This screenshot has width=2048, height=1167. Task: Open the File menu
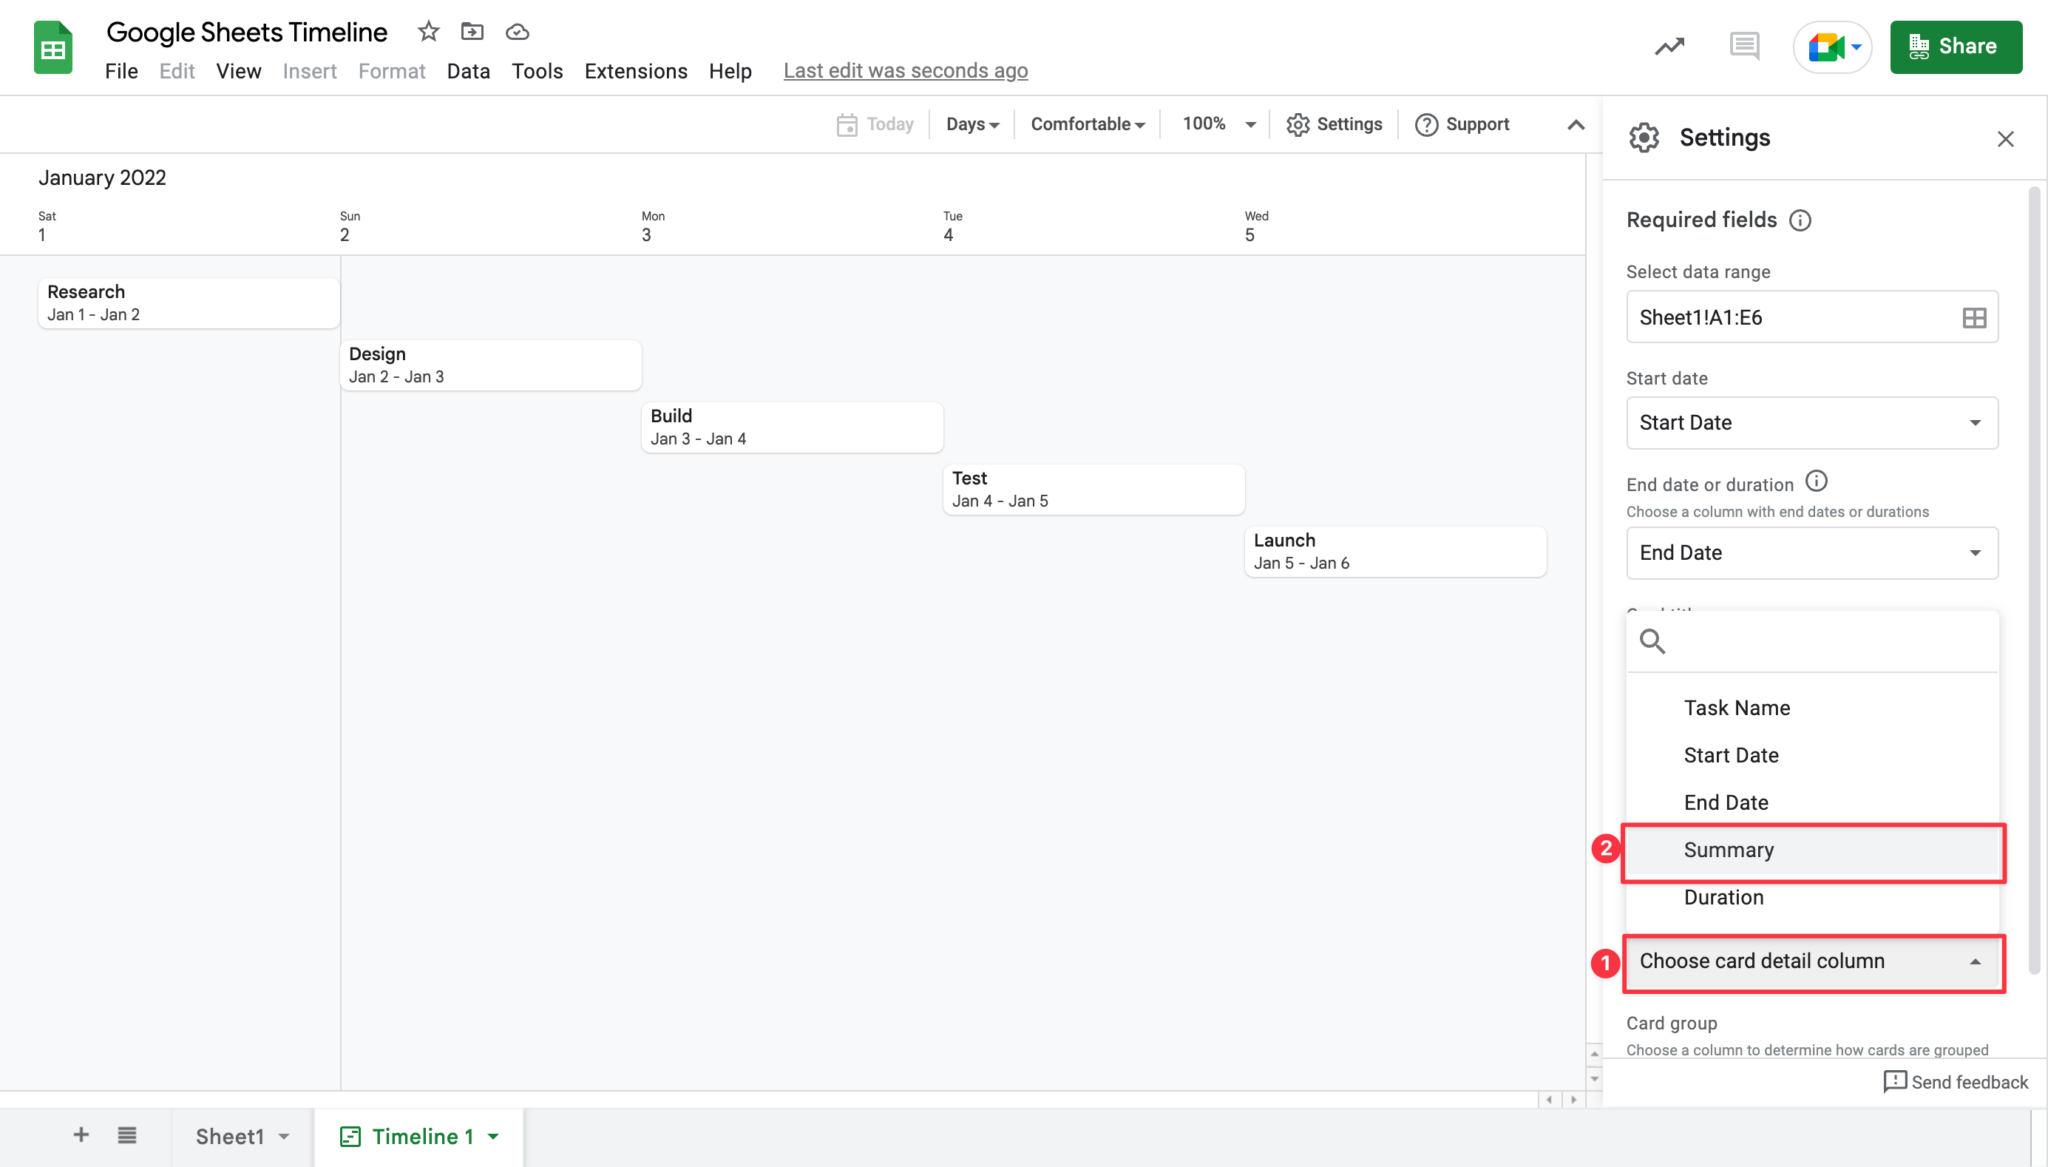tap(121, 71)
